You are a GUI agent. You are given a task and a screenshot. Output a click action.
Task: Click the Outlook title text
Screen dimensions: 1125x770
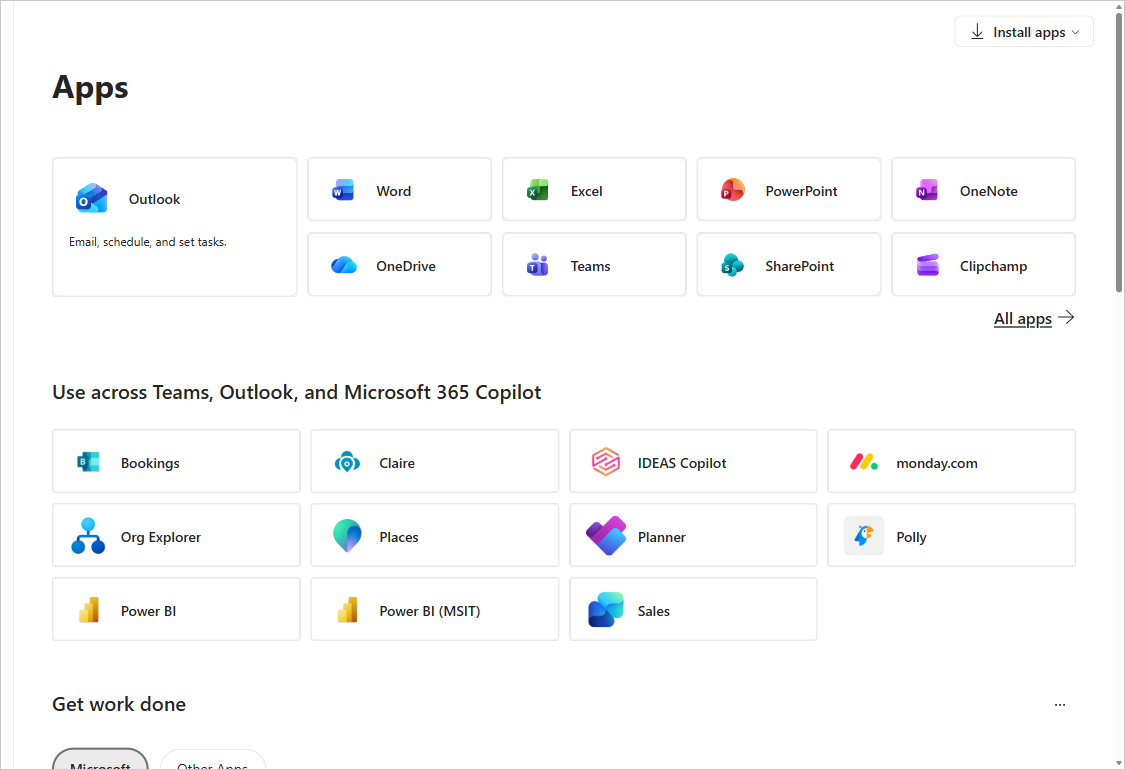[x=154, y=199]
